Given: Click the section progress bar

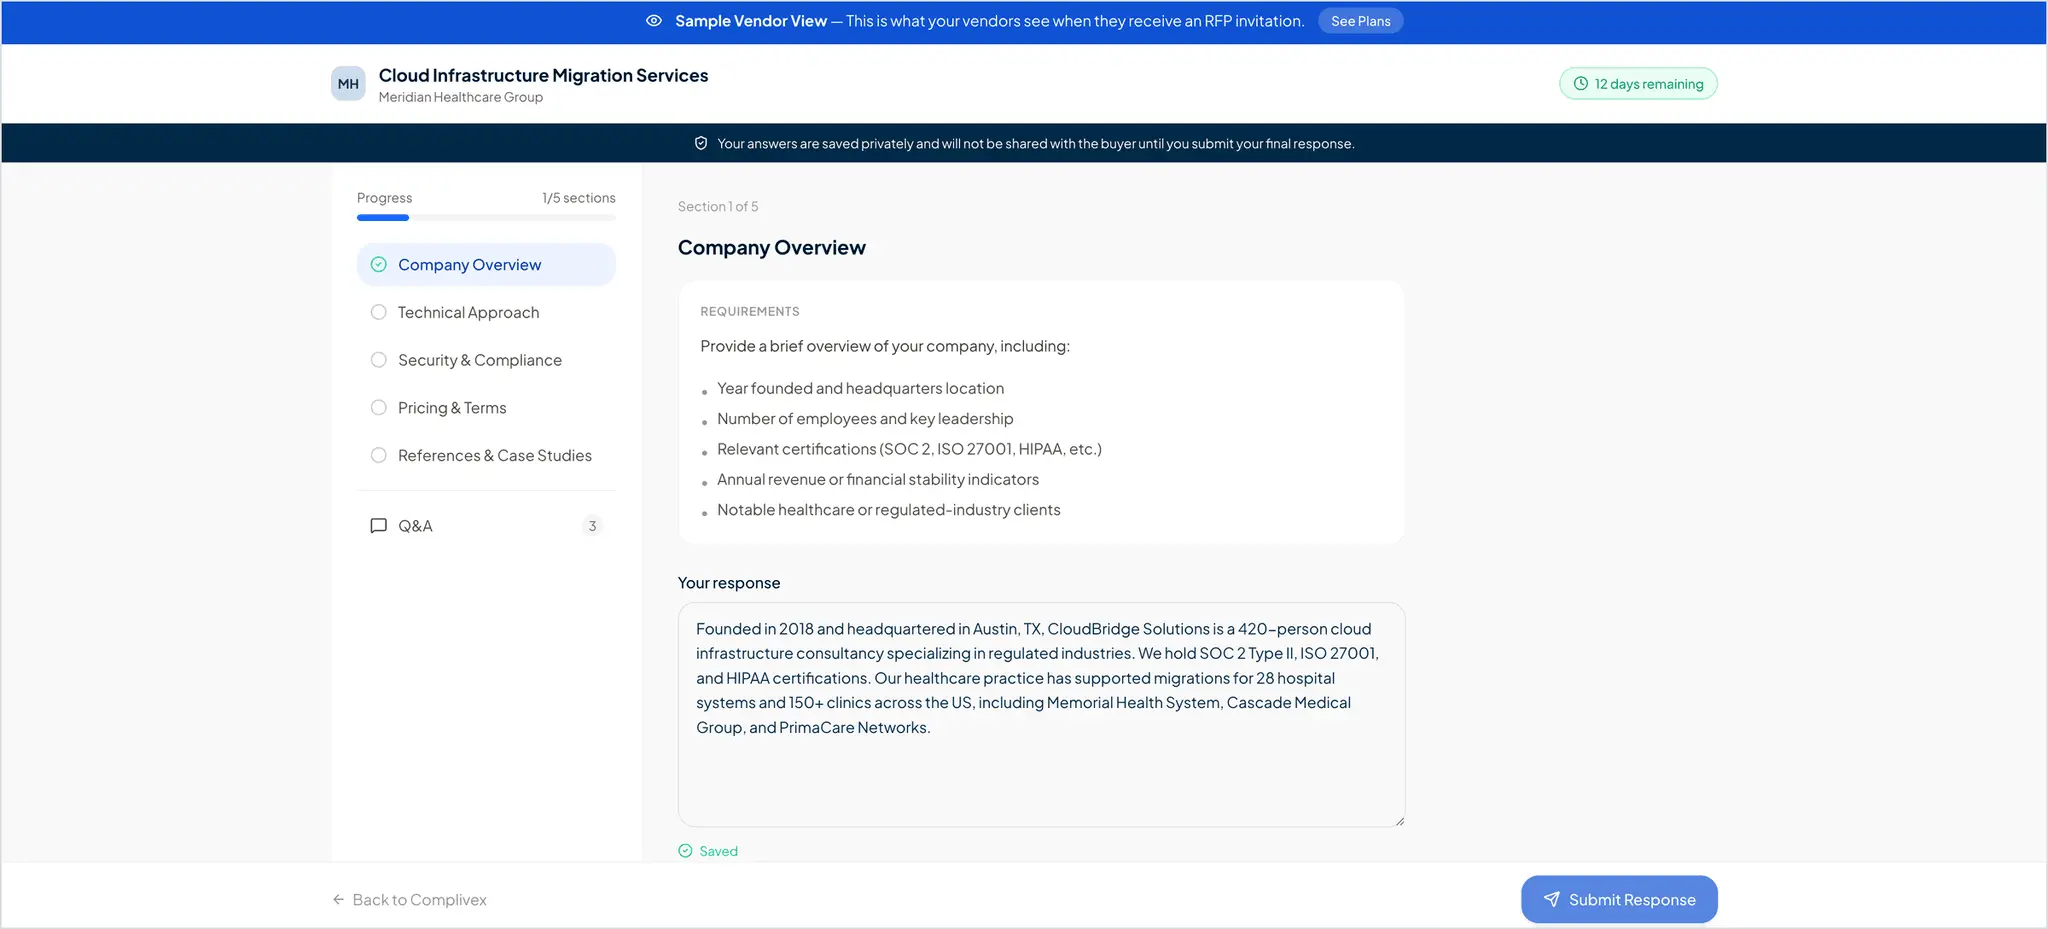Looking at the screenshot, I should coord(486,218).
